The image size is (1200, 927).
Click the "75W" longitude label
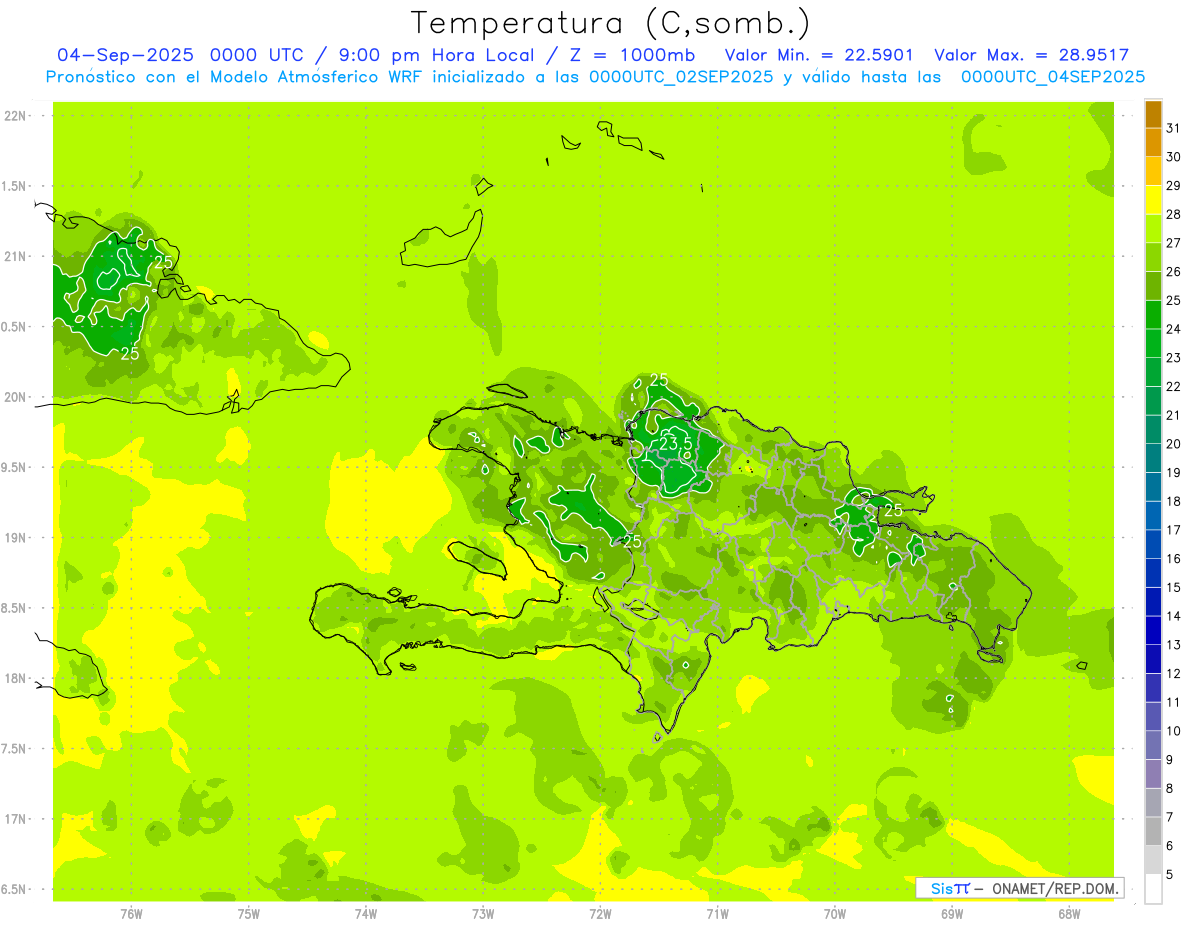249,913
